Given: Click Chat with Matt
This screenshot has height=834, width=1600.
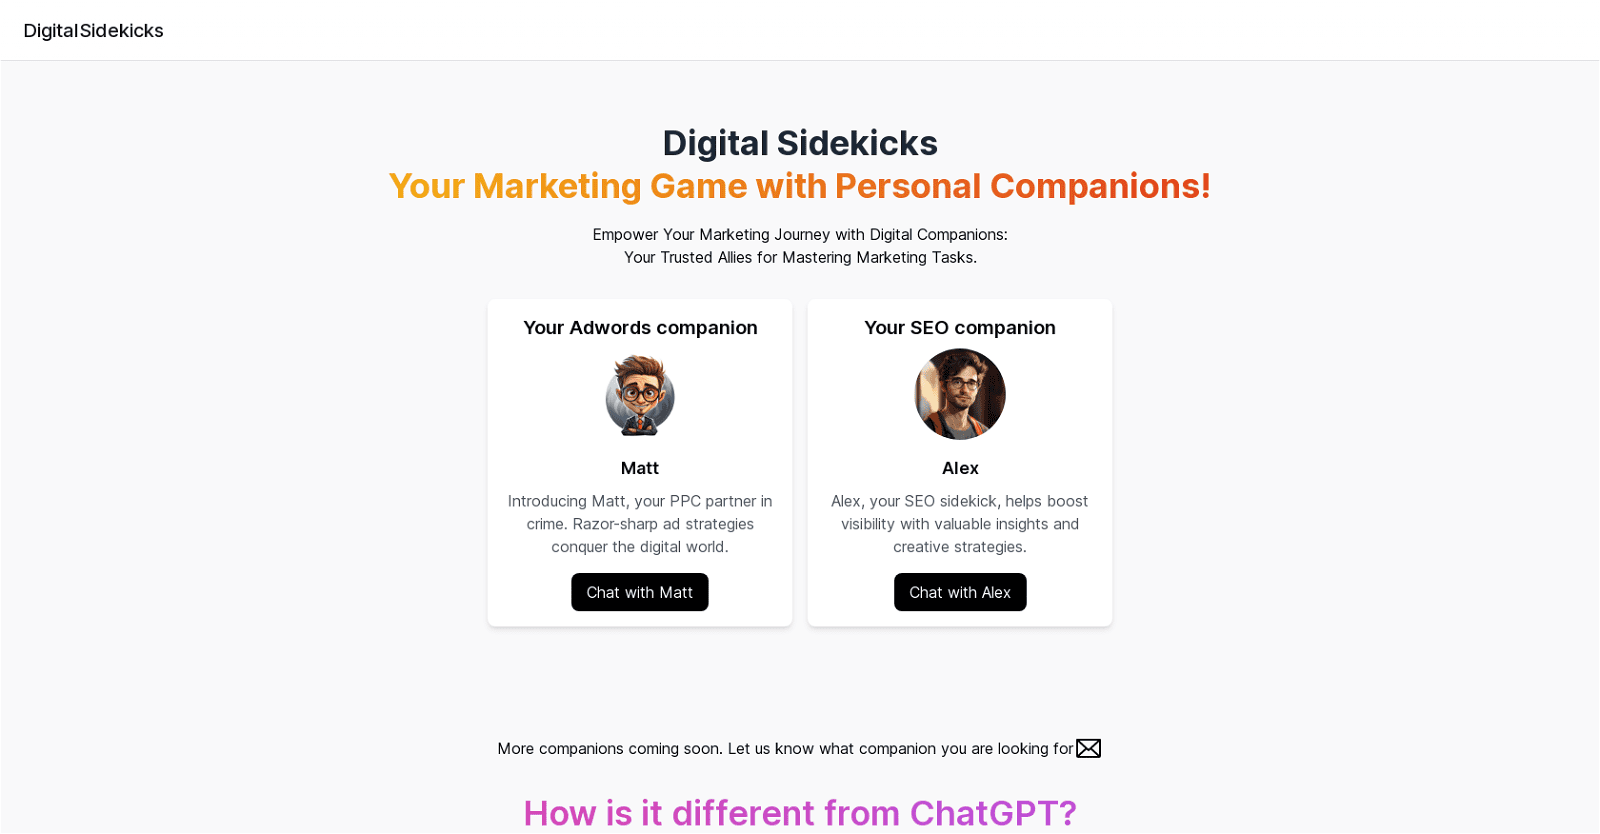Looking at the screenshot, I should point(639,592).
